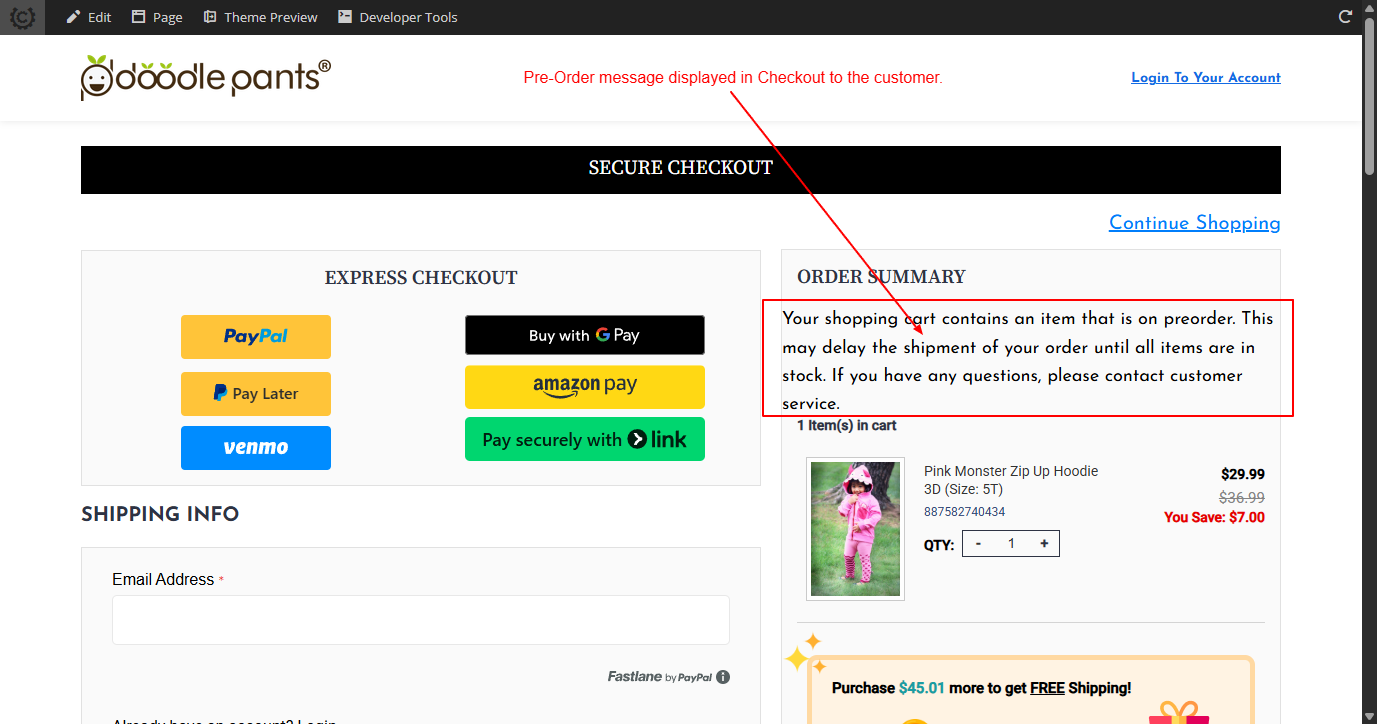Click the Pink Monster Zip Up Hoodie title
1377x724 pixels.
point(1011,480)
